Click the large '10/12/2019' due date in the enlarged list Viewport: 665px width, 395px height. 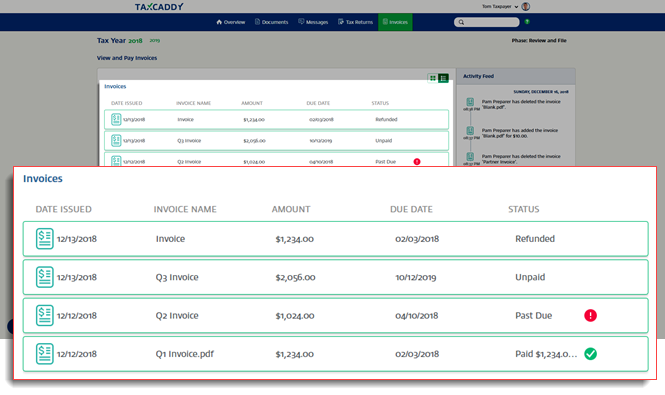pos(416,277)
